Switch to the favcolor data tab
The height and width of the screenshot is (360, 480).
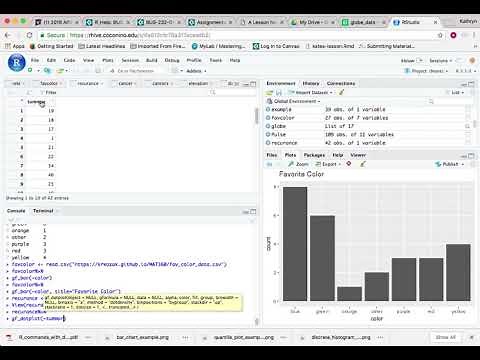pos(49,83)
